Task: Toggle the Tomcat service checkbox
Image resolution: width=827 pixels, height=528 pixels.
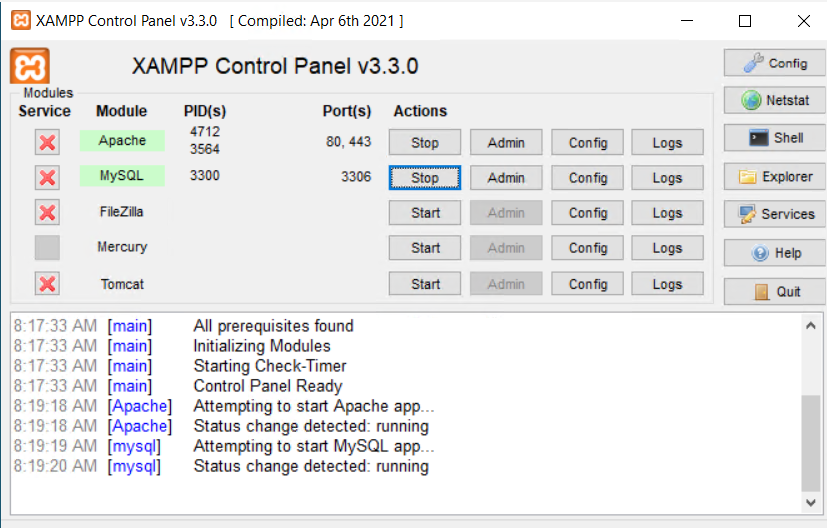Action: tap(47, 284)
